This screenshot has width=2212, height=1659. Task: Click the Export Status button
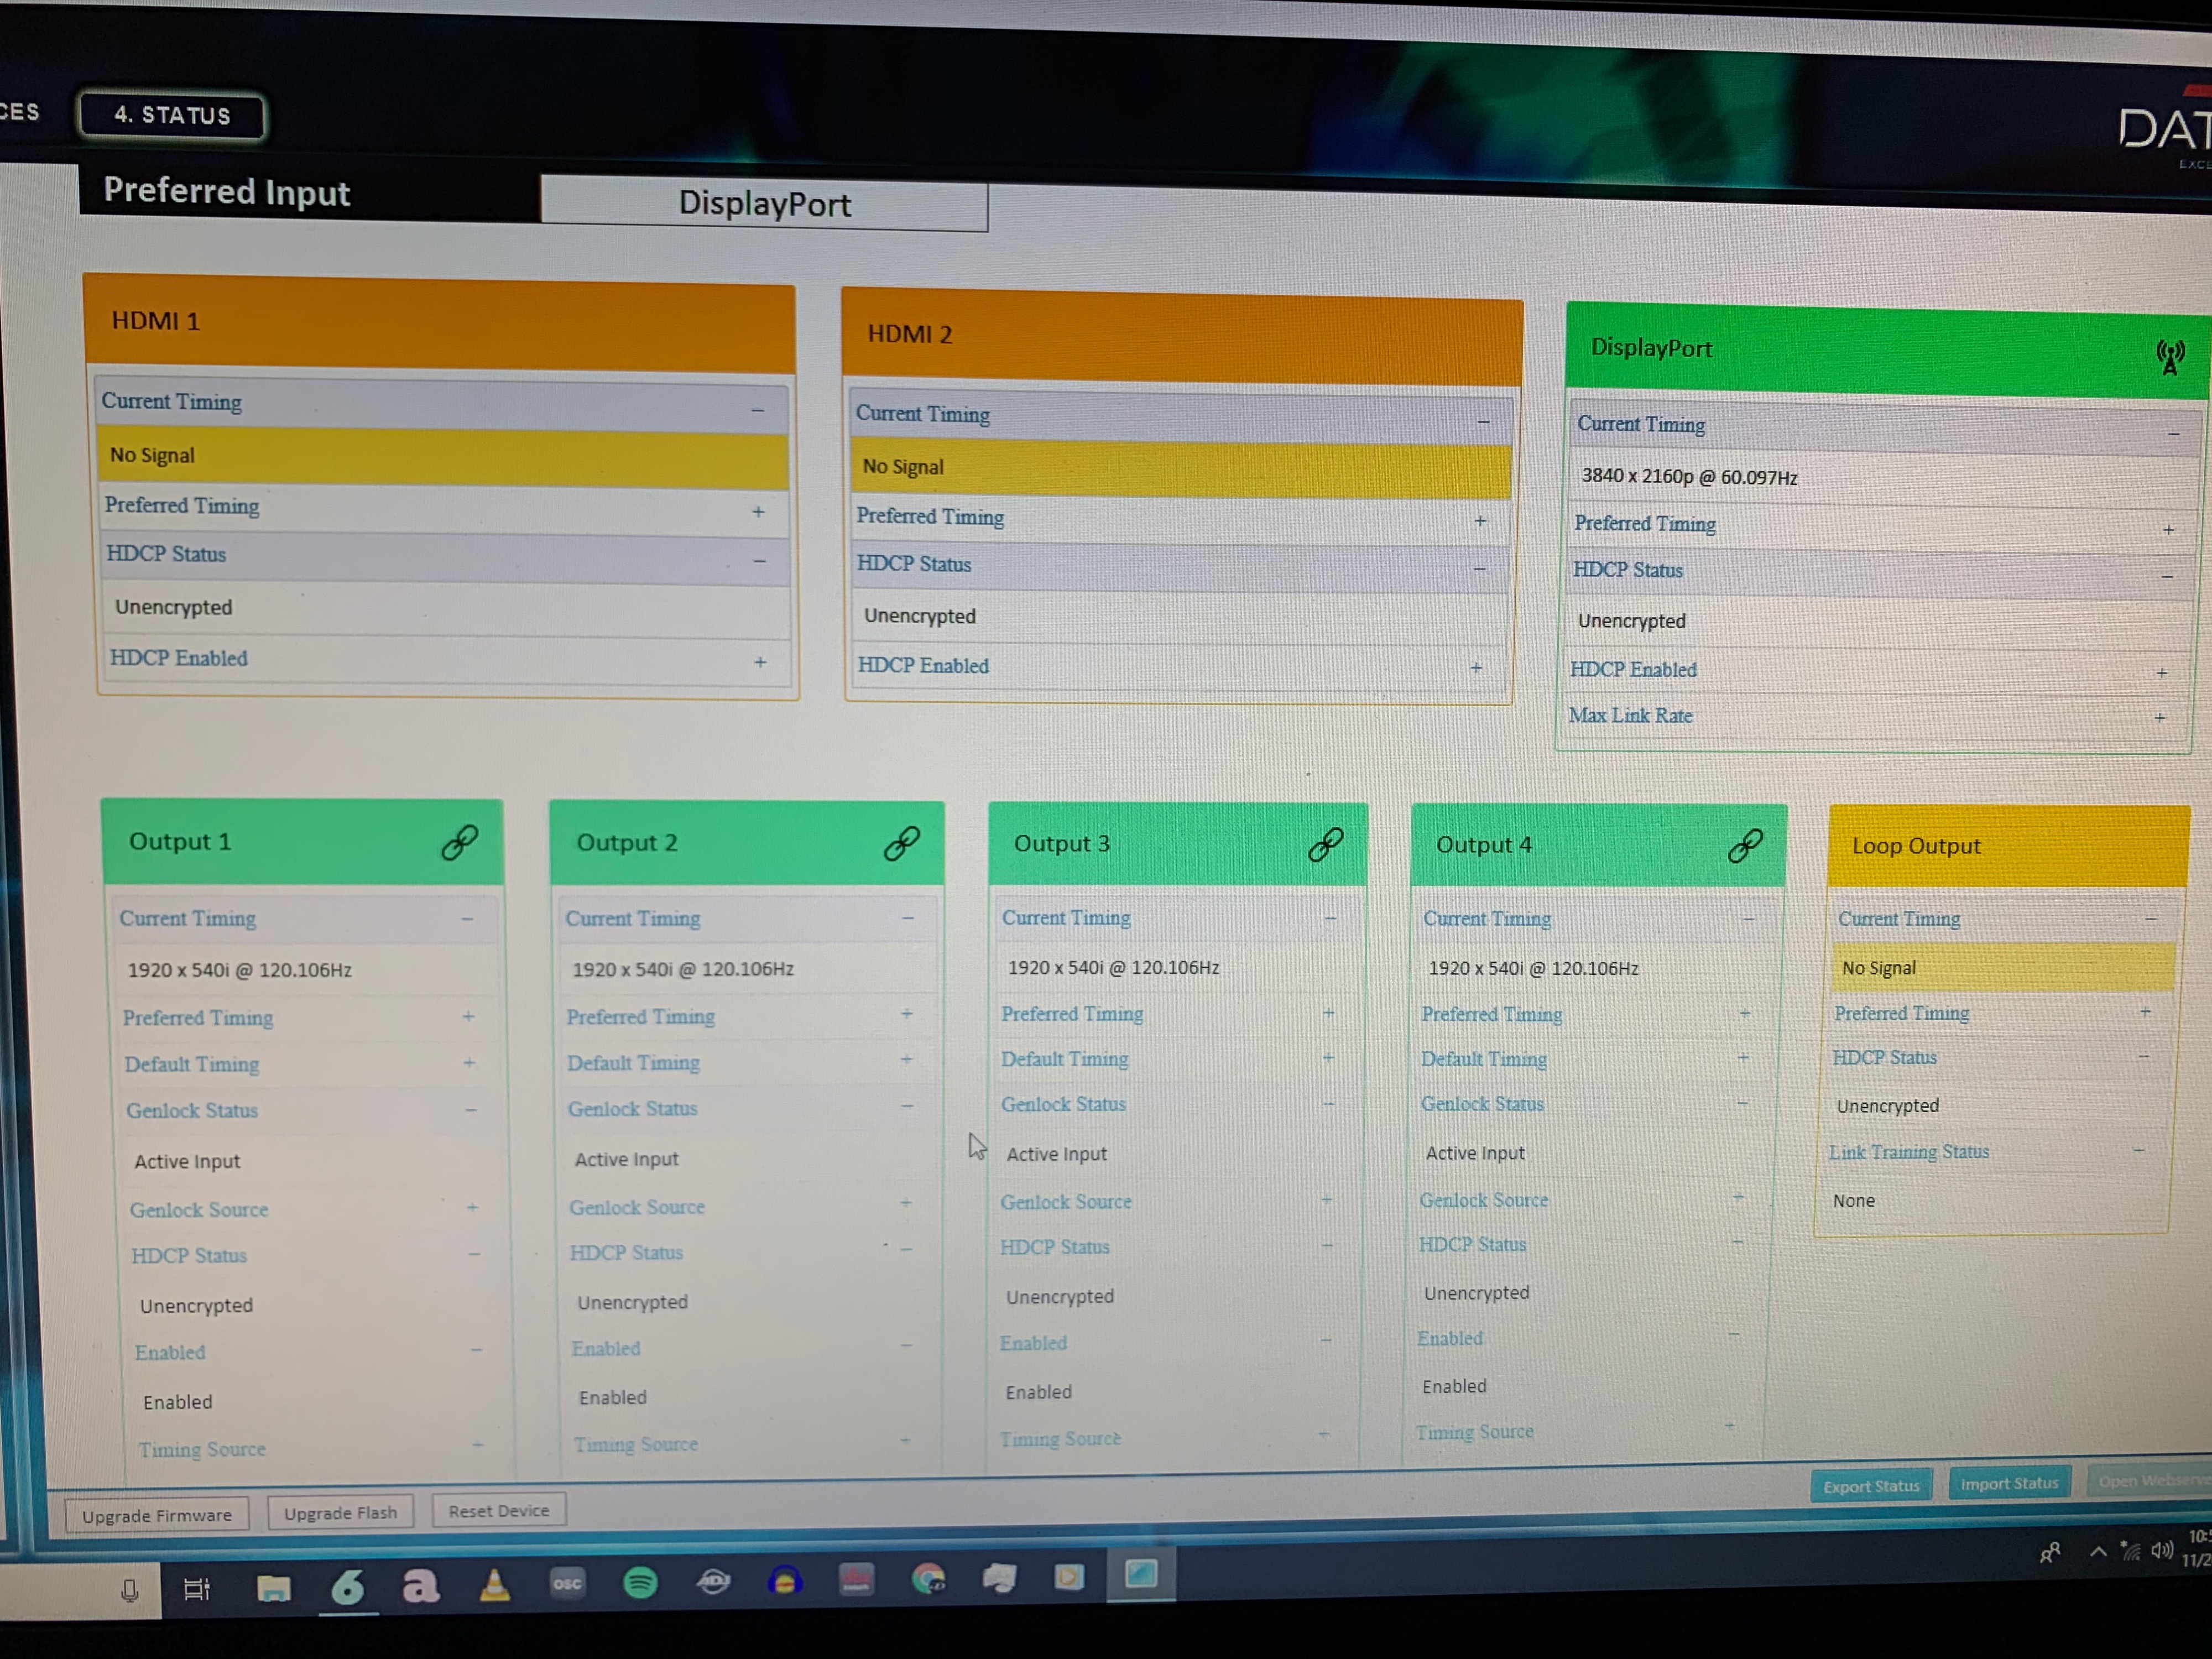point(1870,1486)
